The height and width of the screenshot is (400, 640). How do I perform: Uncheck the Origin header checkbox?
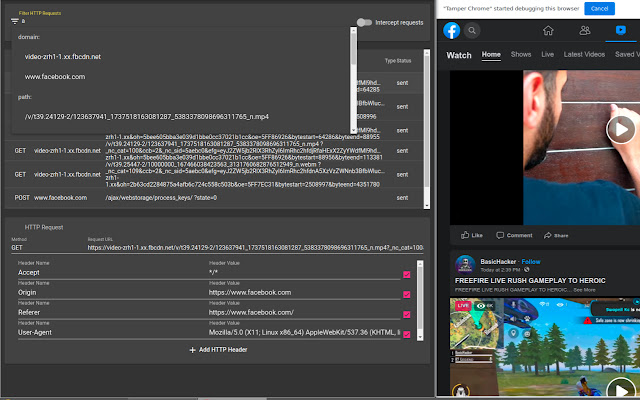pos(406,293)
